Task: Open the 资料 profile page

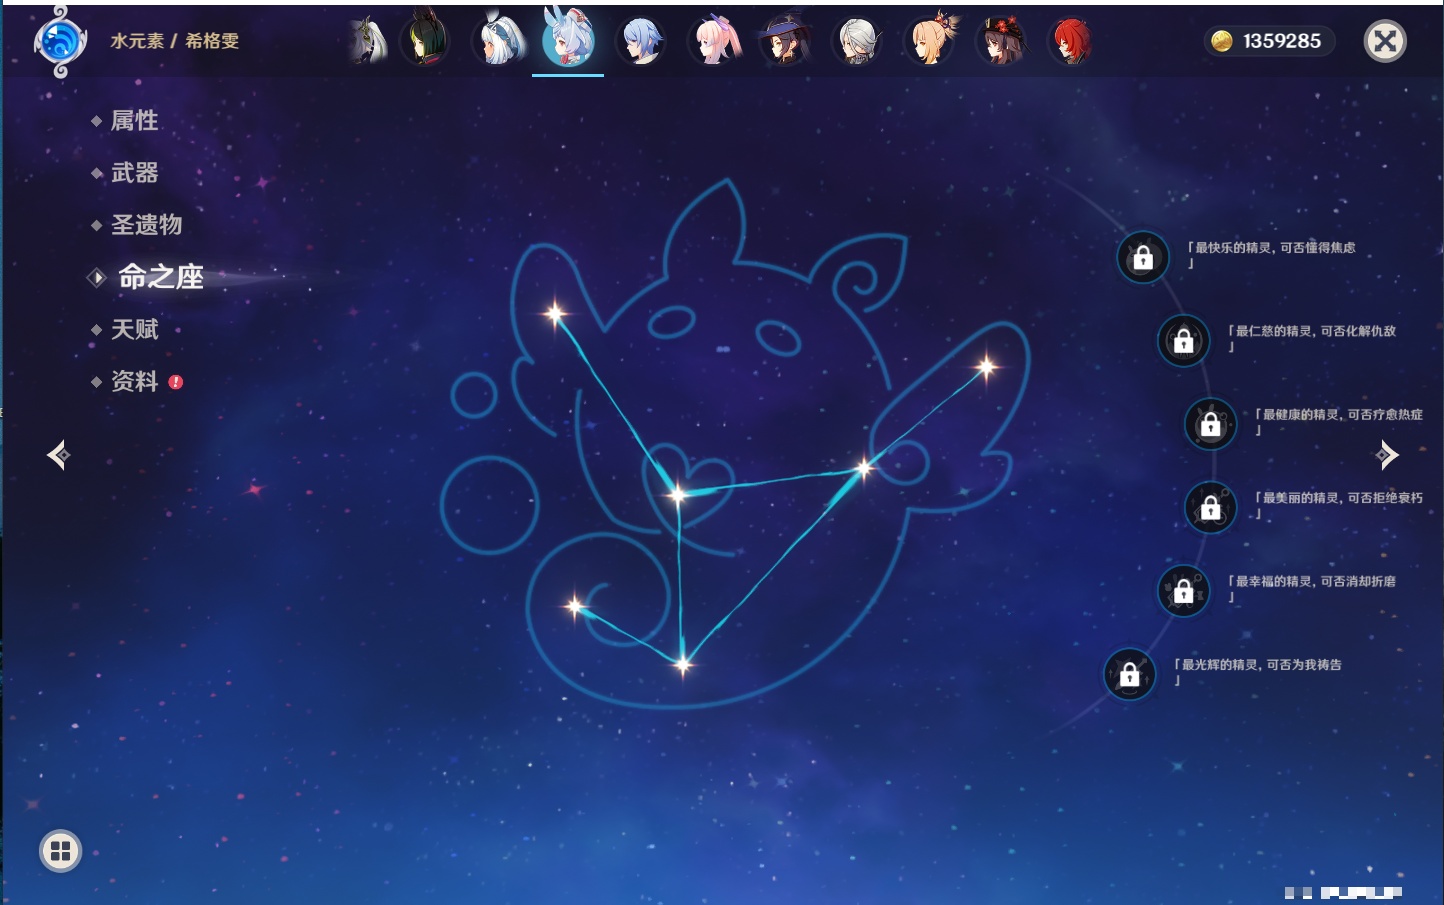Action: coord(134,381)
